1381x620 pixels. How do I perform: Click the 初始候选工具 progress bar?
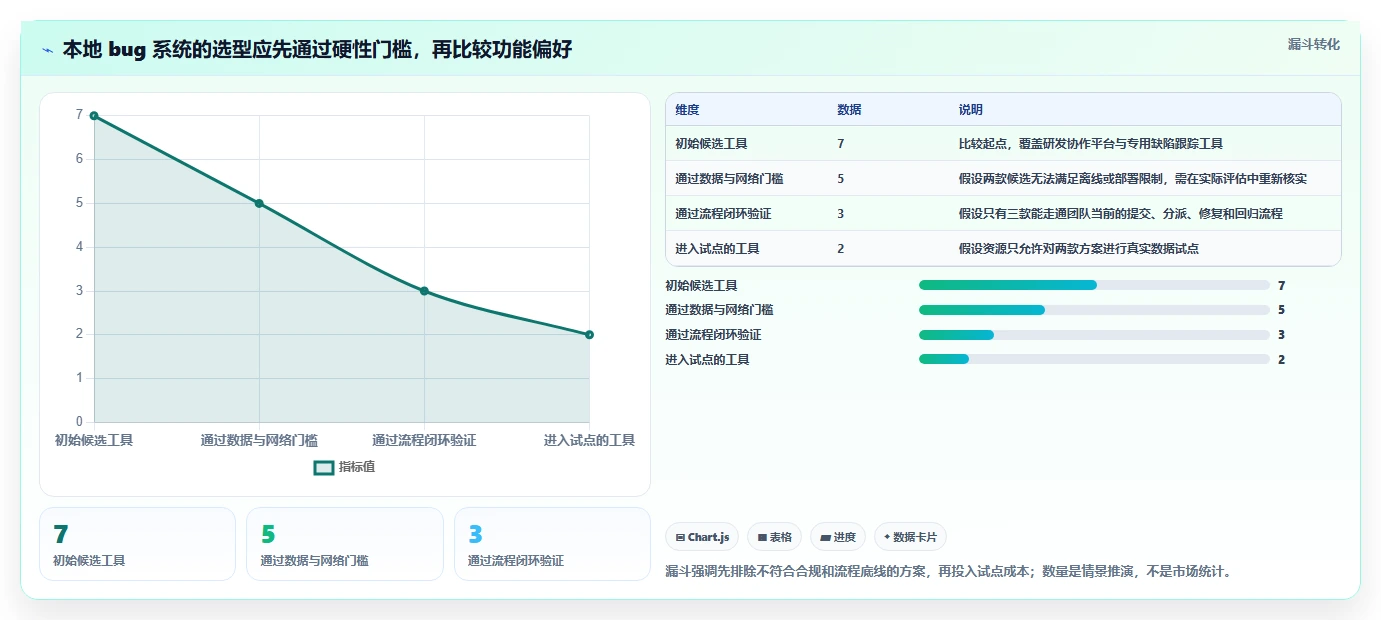point(1094,285)
